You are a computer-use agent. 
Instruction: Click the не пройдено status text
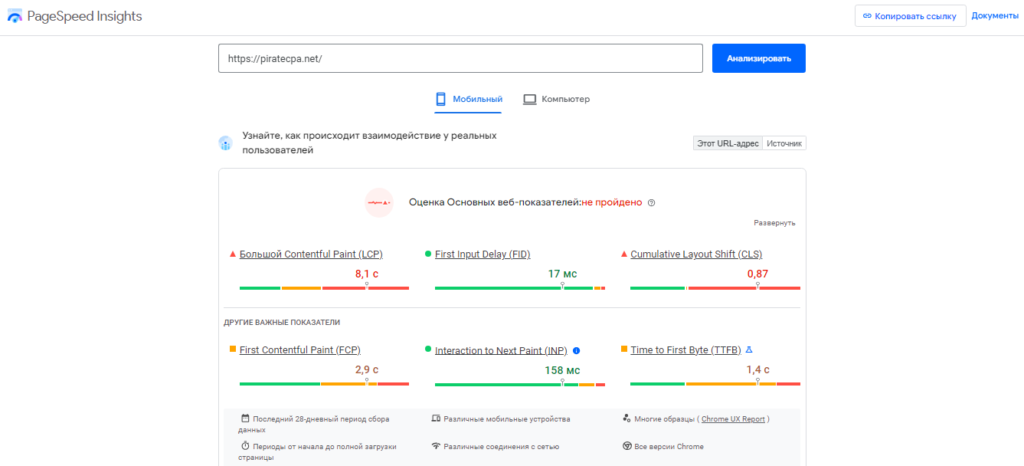point(612,203)
